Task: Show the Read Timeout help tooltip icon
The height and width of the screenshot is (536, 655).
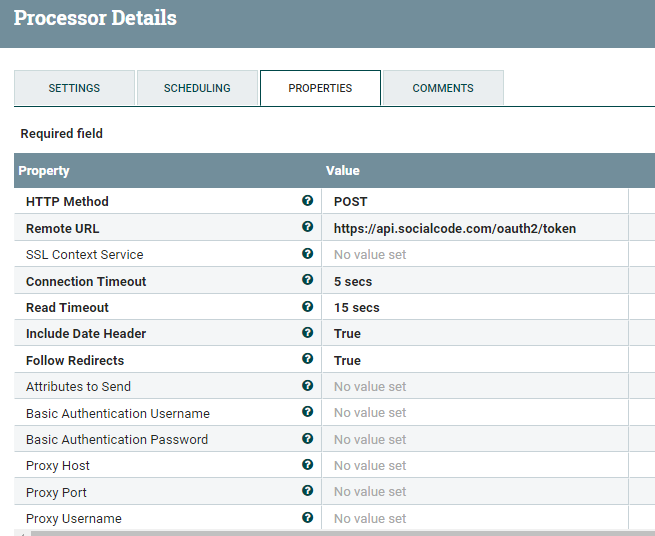Action: click(x=308, y=307)
